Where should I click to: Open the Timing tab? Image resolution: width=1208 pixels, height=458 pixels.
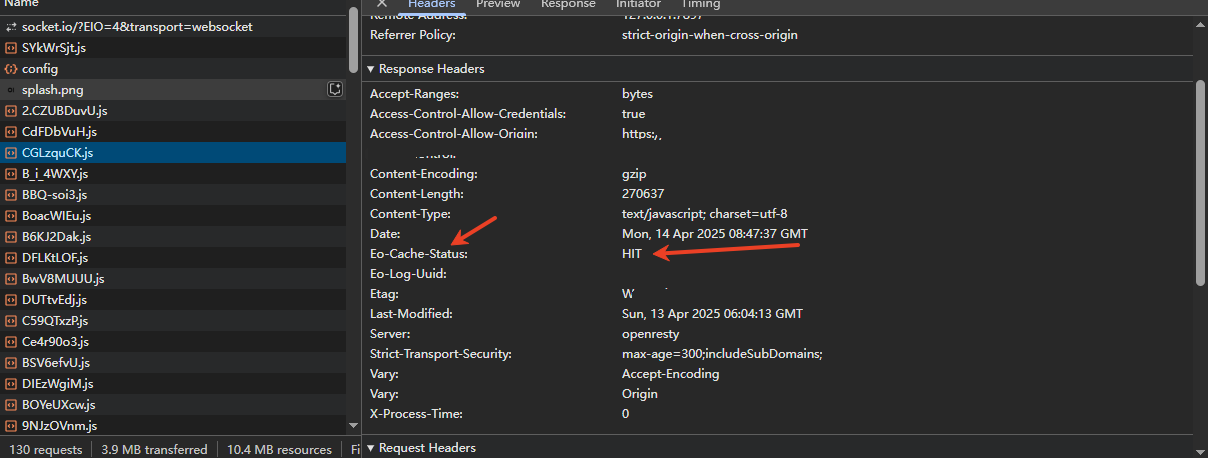700,4
